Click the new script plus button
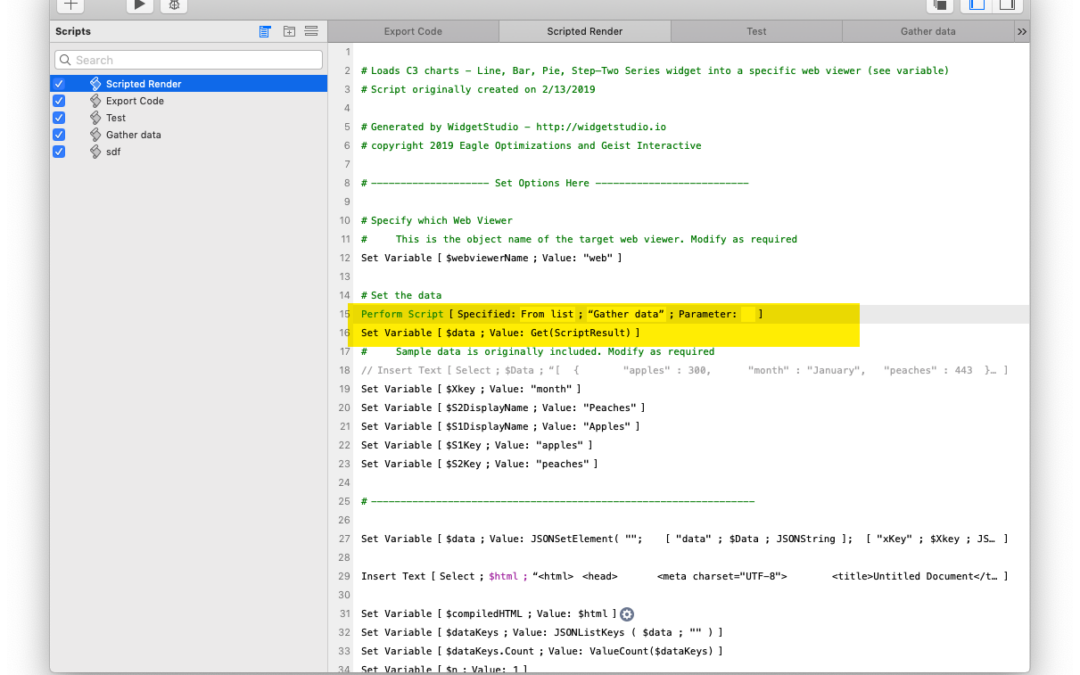This screenshot has width=1080, height=675. coord(70,6)
